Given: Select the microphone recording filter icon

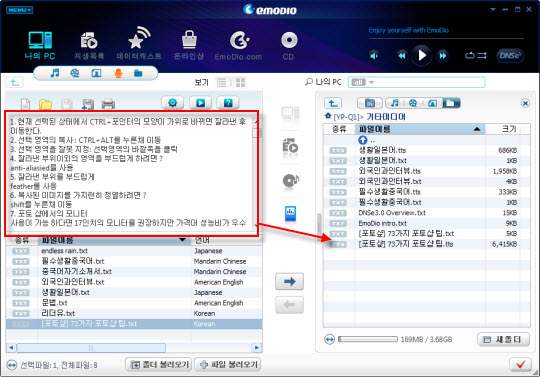Looking at the screenshot, I should 118,73.
